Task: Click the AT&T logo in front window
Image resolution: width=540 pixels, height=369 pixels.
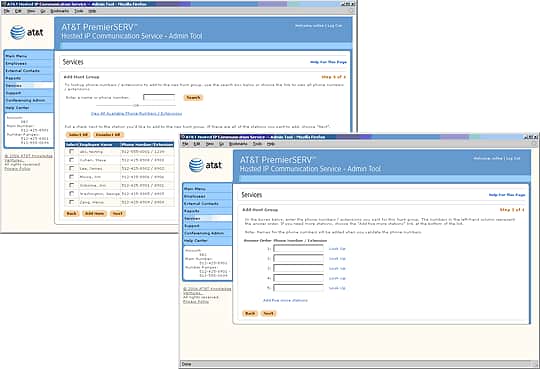Action: [205, 165]
